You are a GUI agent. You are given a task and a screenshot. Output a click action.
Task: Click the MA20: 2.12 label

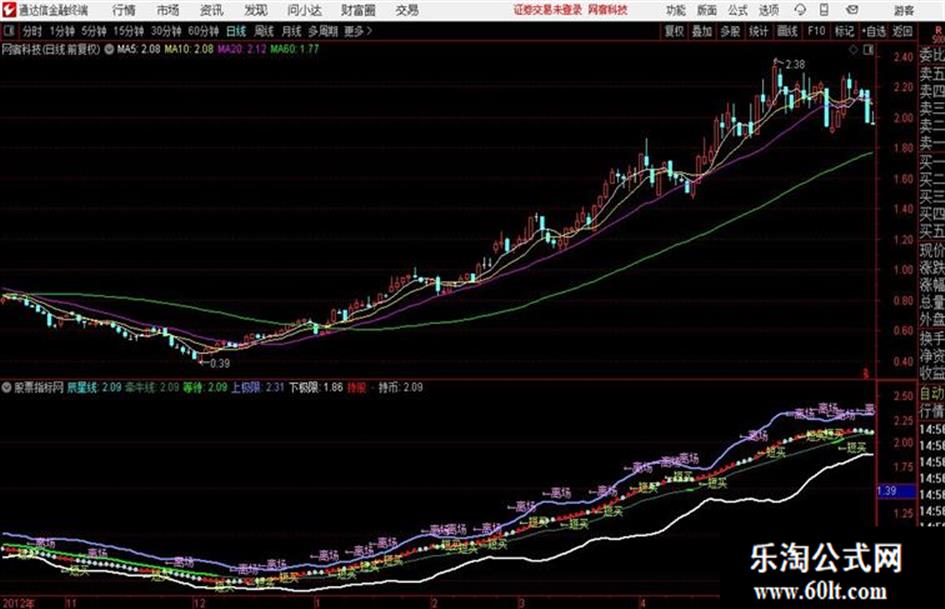(242, 49)
